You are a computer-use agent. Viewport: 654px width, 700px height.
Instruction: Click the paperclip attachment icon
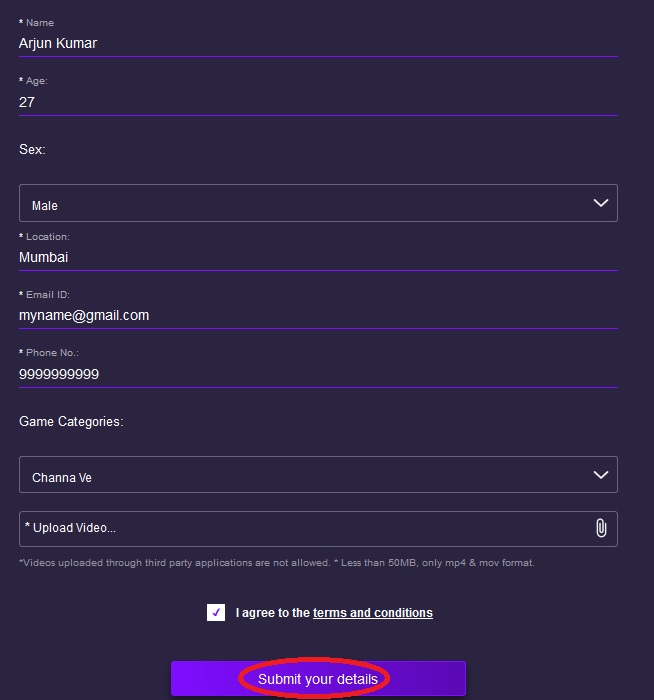coord(601,528)
